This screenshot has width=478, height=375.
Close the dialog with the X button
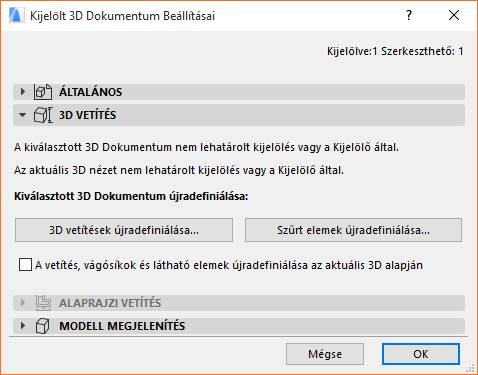pyautogui.click(x=454, y=15)
